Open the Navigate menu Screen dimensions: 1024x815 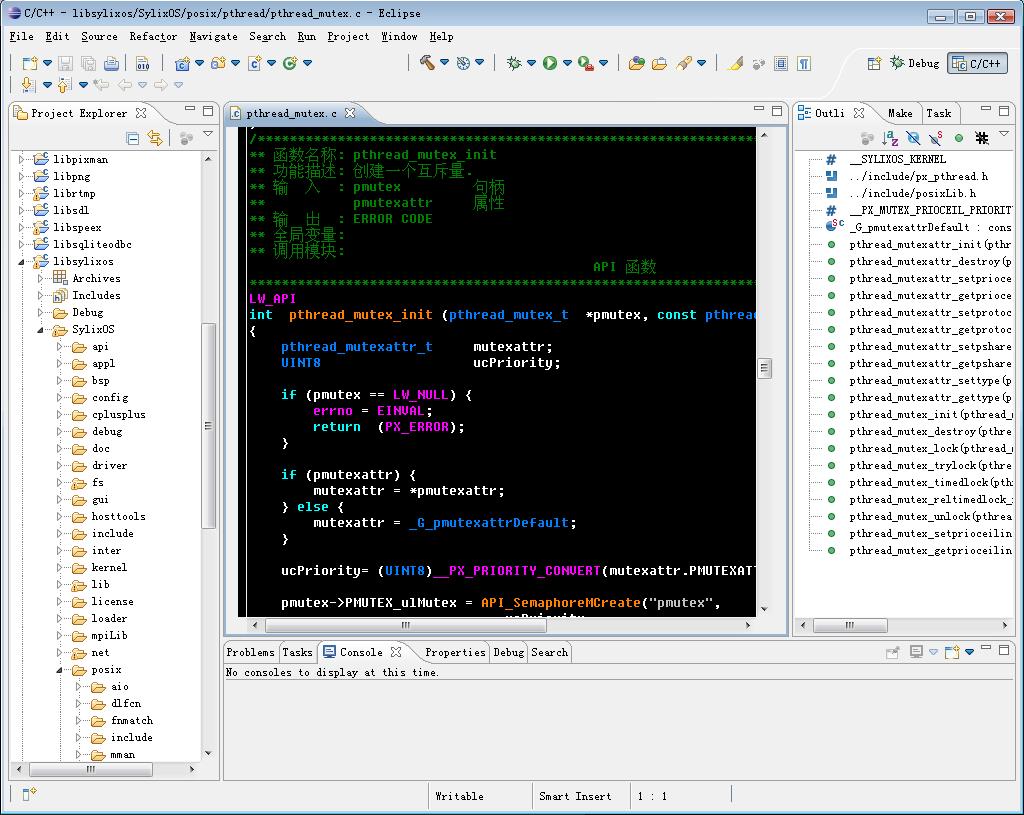tap(214, 37)
